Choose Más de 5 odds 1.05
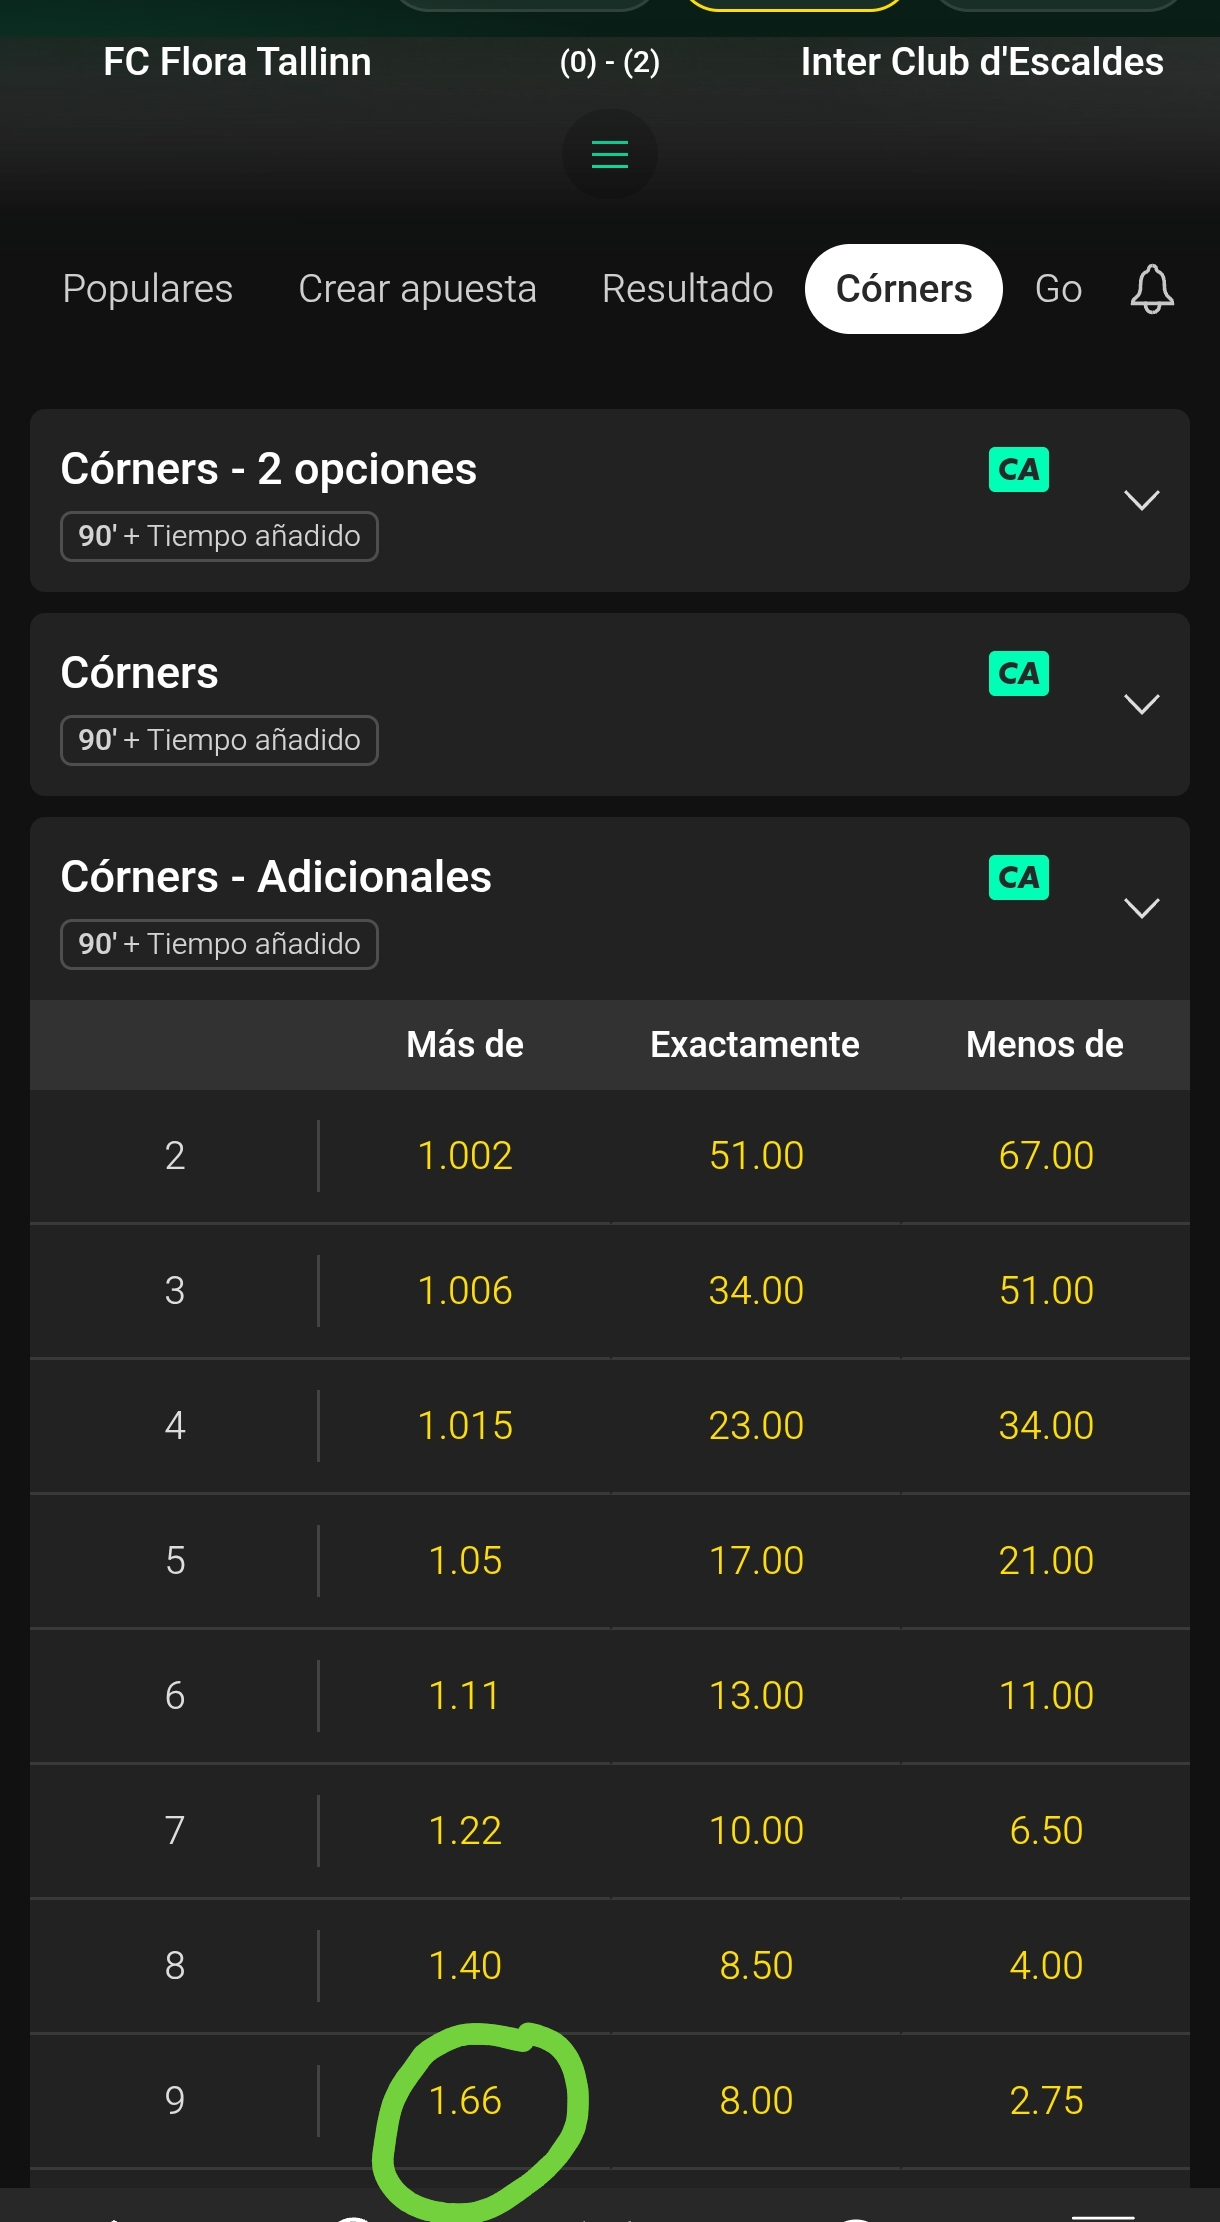The width and height of the screenshot is (1220, 2222). point(465,1561)
